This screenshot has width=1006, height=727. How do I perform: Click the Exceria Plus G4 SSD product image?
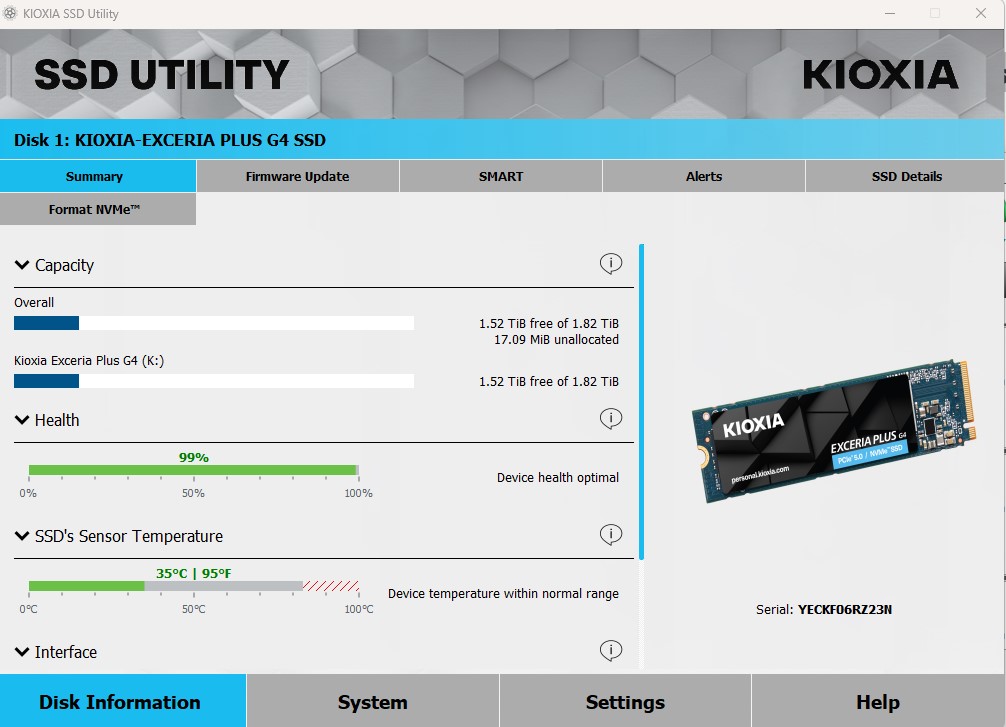tap(832, 432)
